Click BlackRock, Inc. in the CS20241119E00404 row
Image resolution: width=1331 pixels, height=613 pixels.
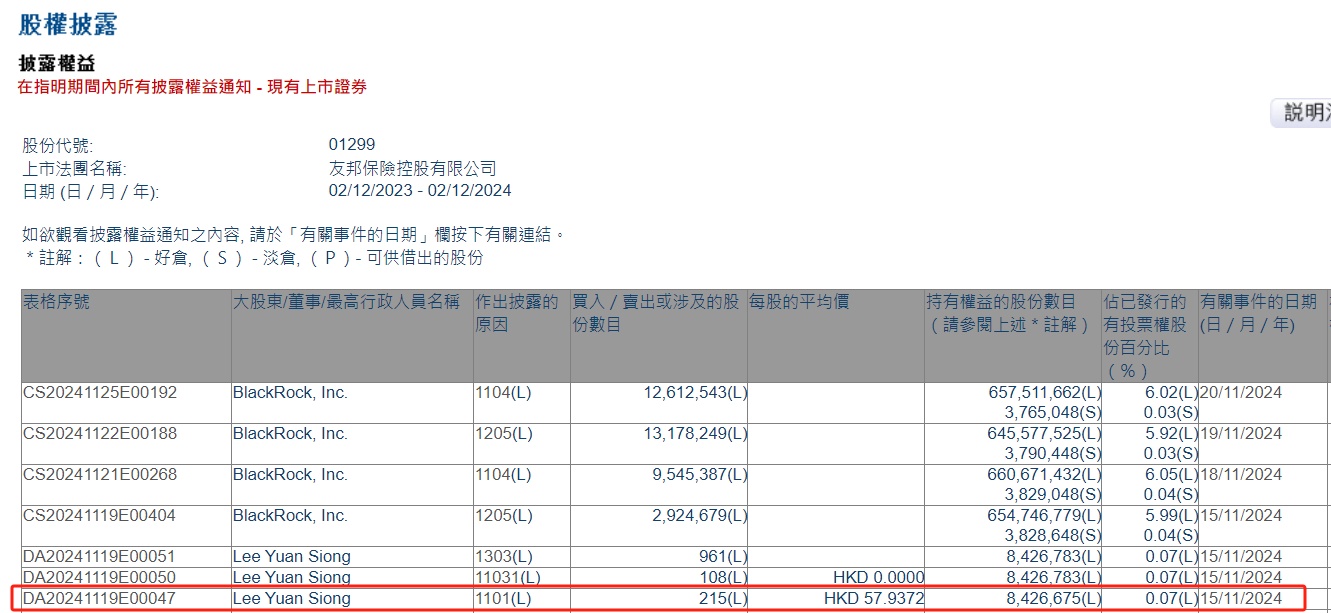click(x=290, y=516)
